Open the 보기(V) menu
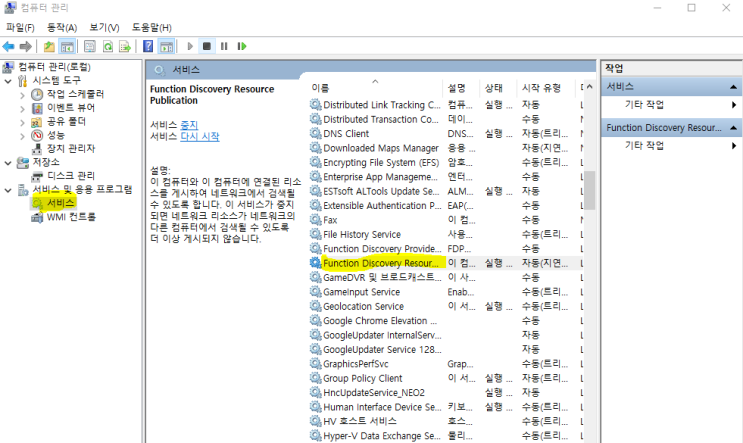 coord(104,27)
